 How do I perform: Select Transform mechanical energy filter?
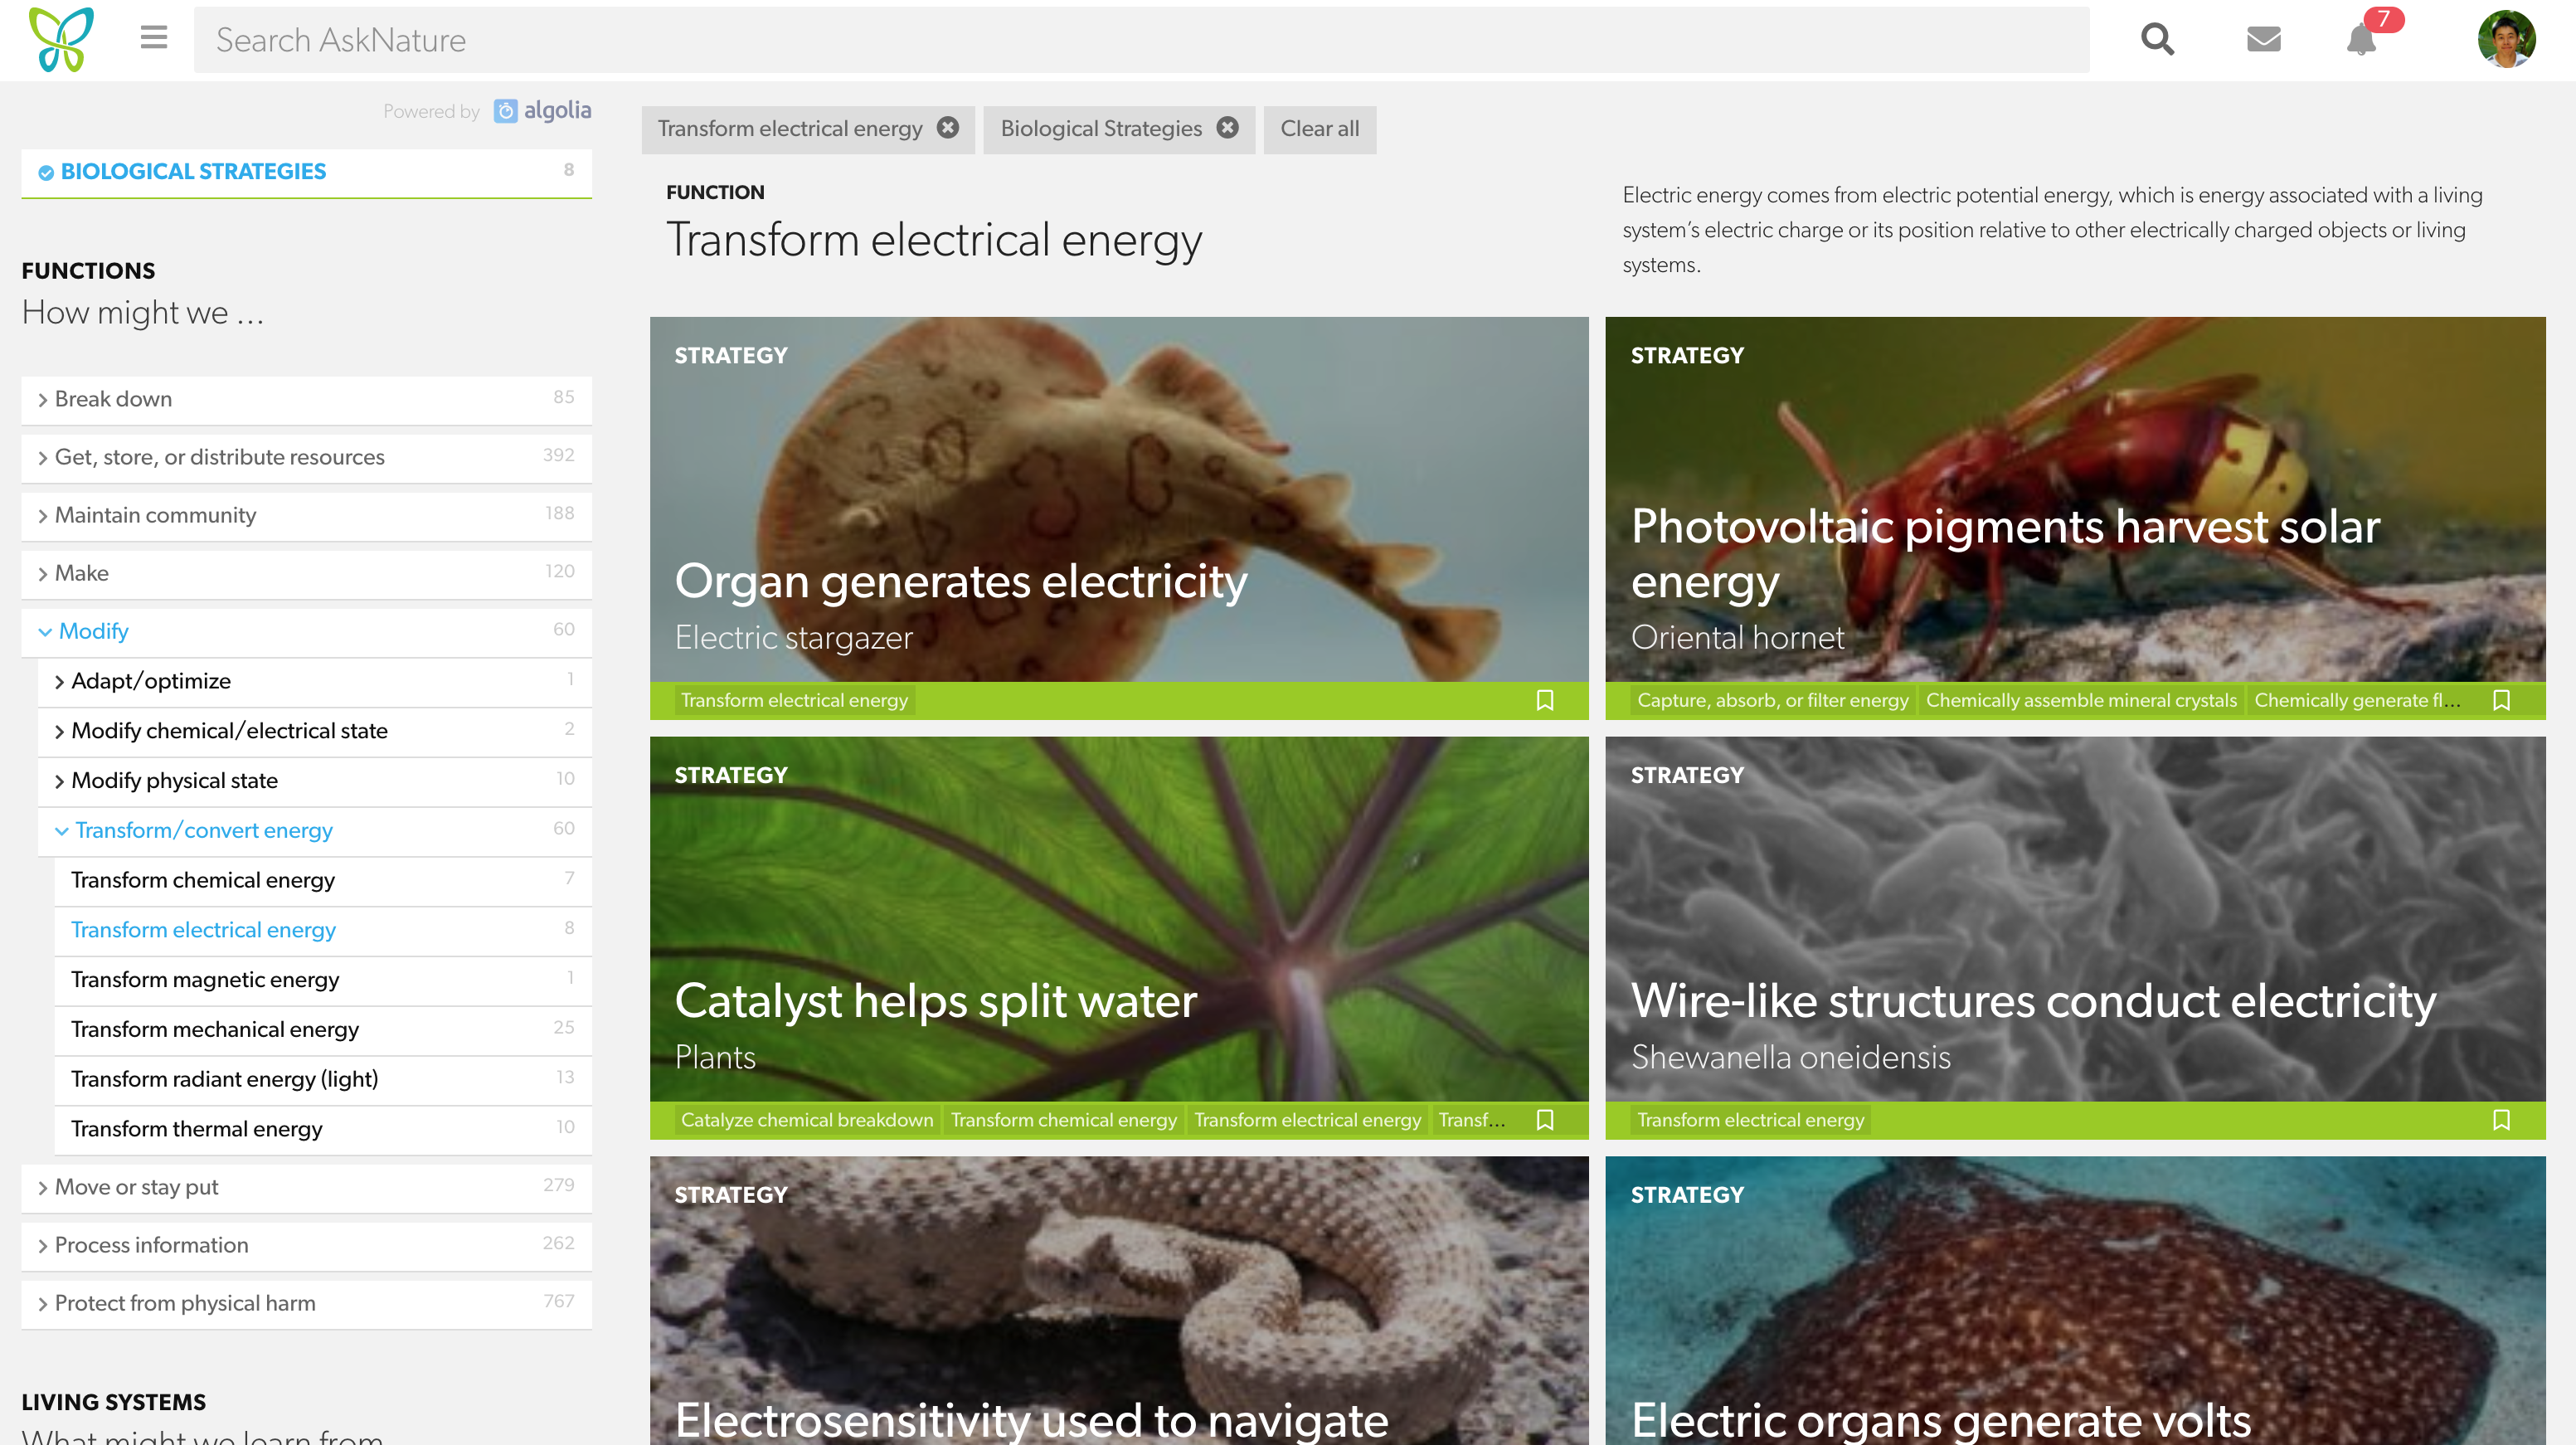coord(322,1030)
